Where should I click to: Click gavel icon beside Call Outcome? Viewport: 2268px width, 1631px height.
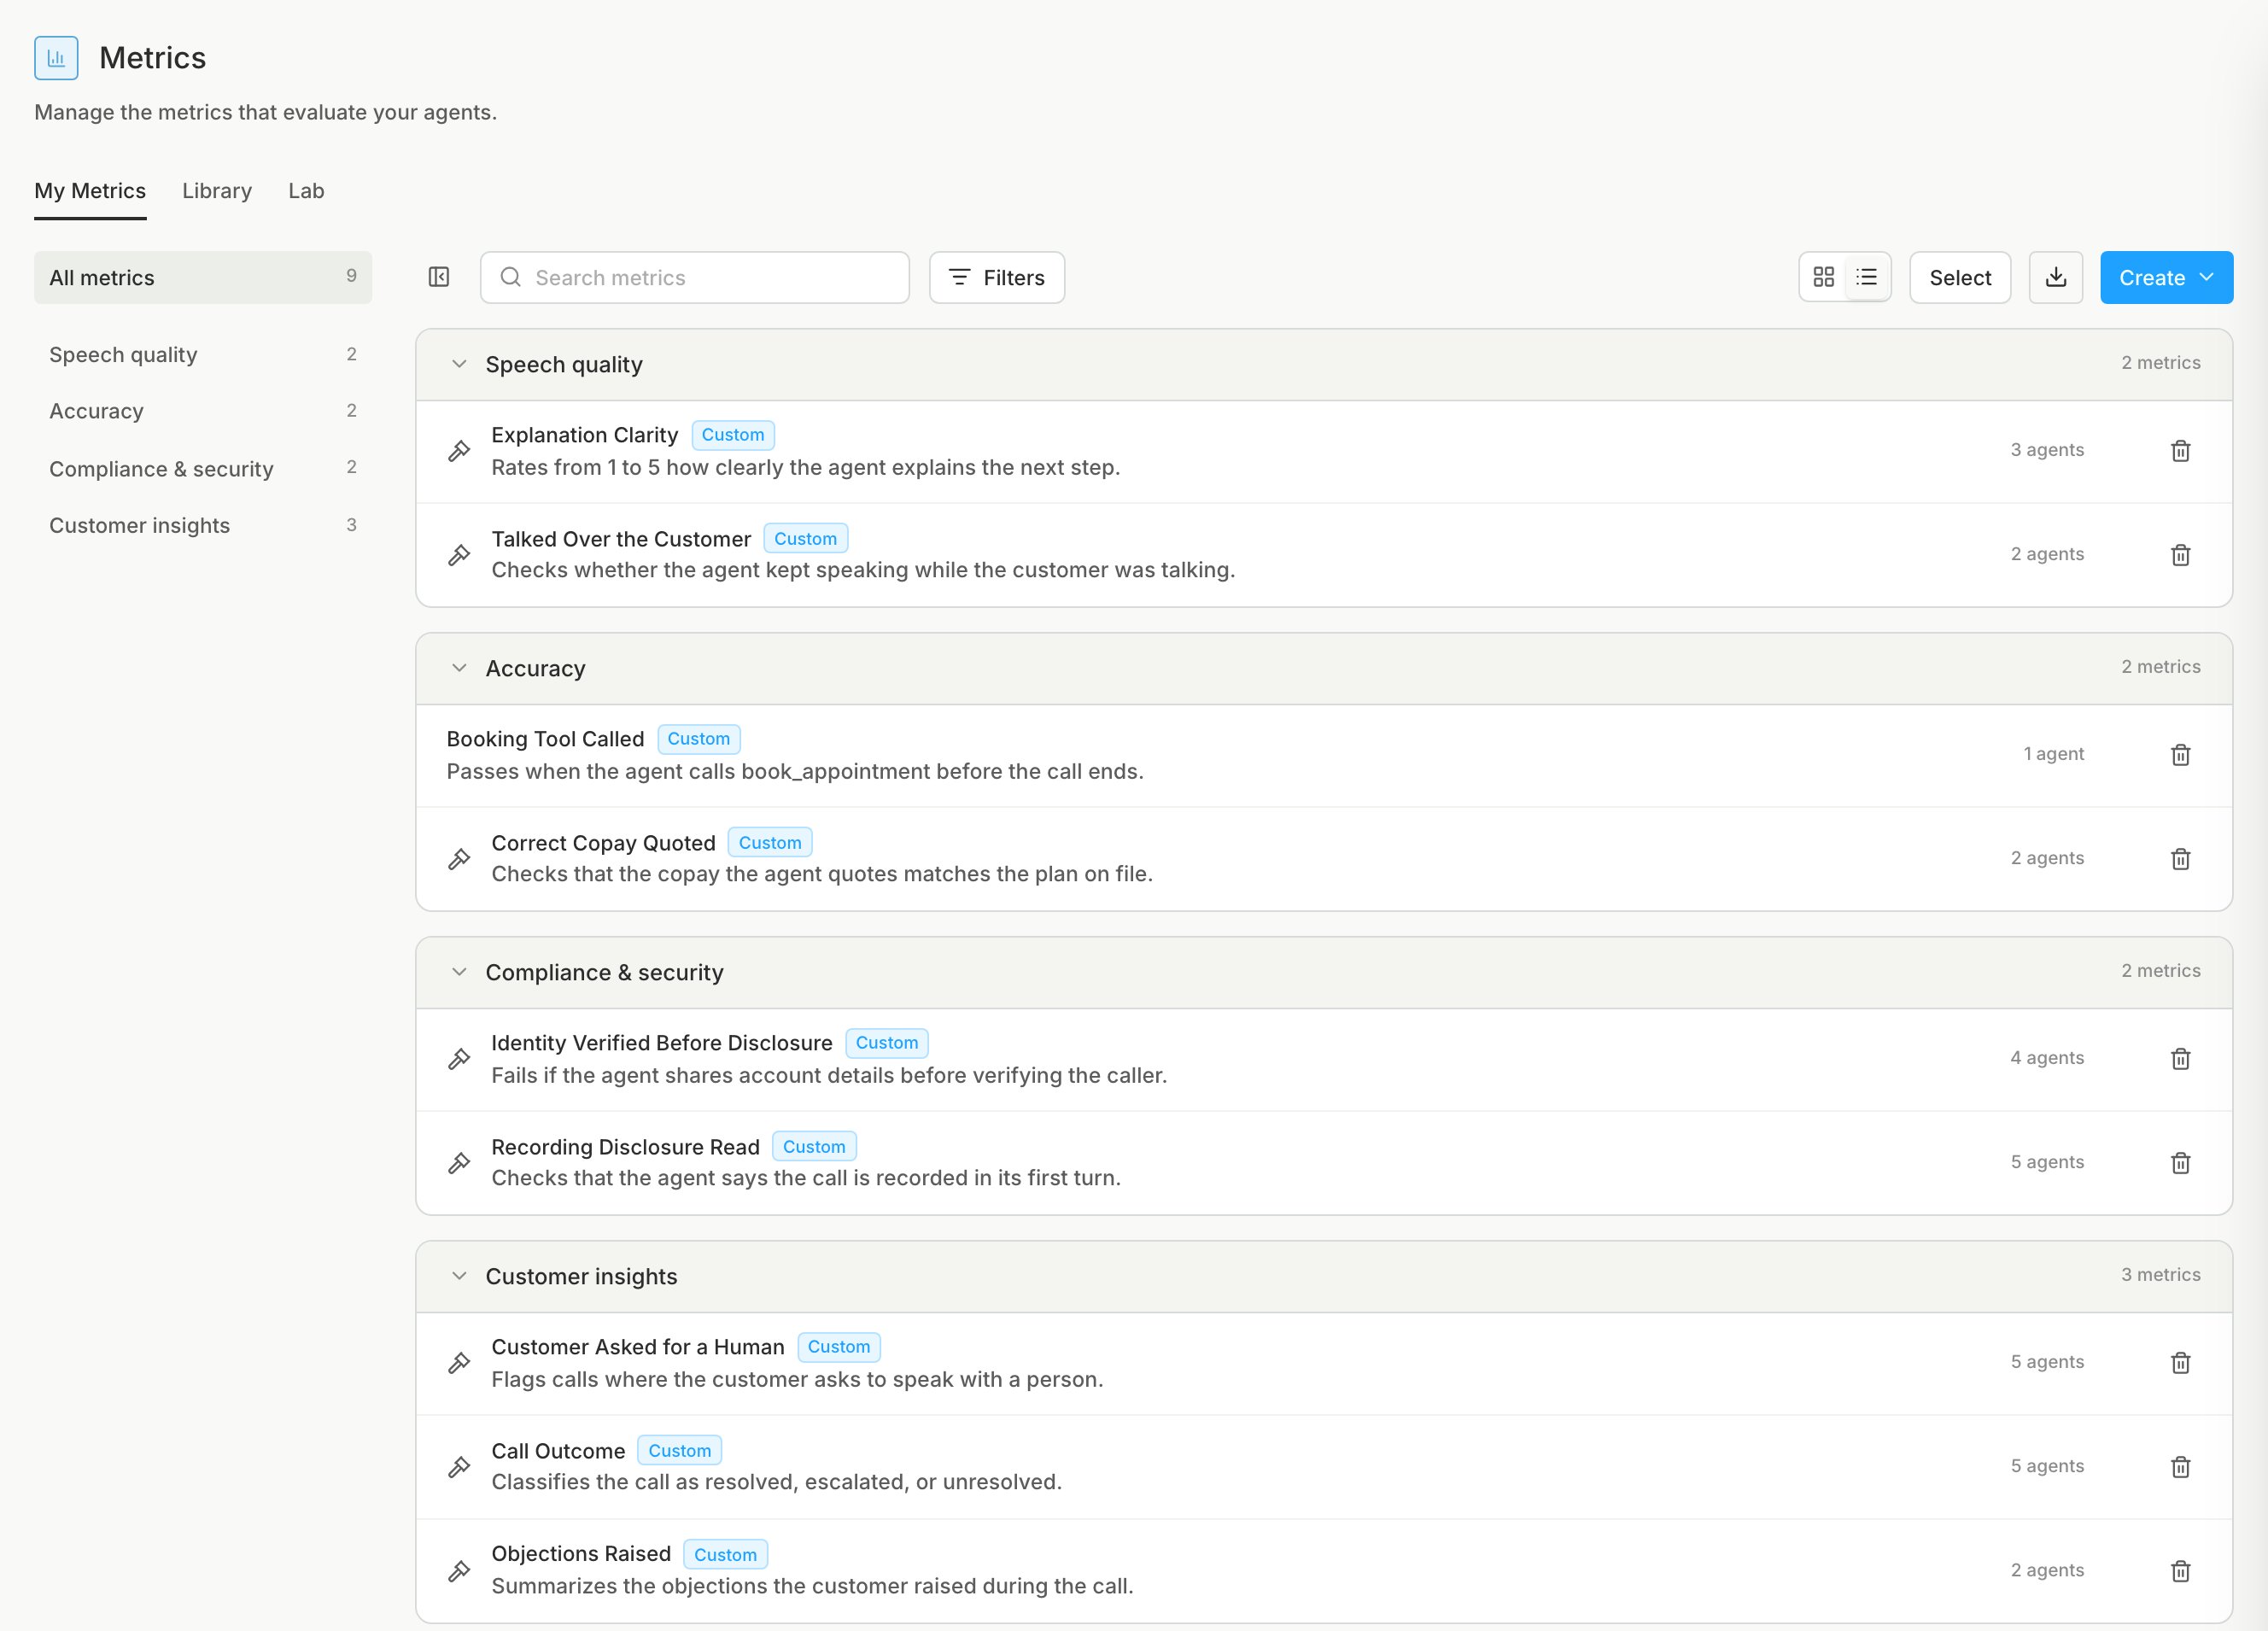[459, 1467]
